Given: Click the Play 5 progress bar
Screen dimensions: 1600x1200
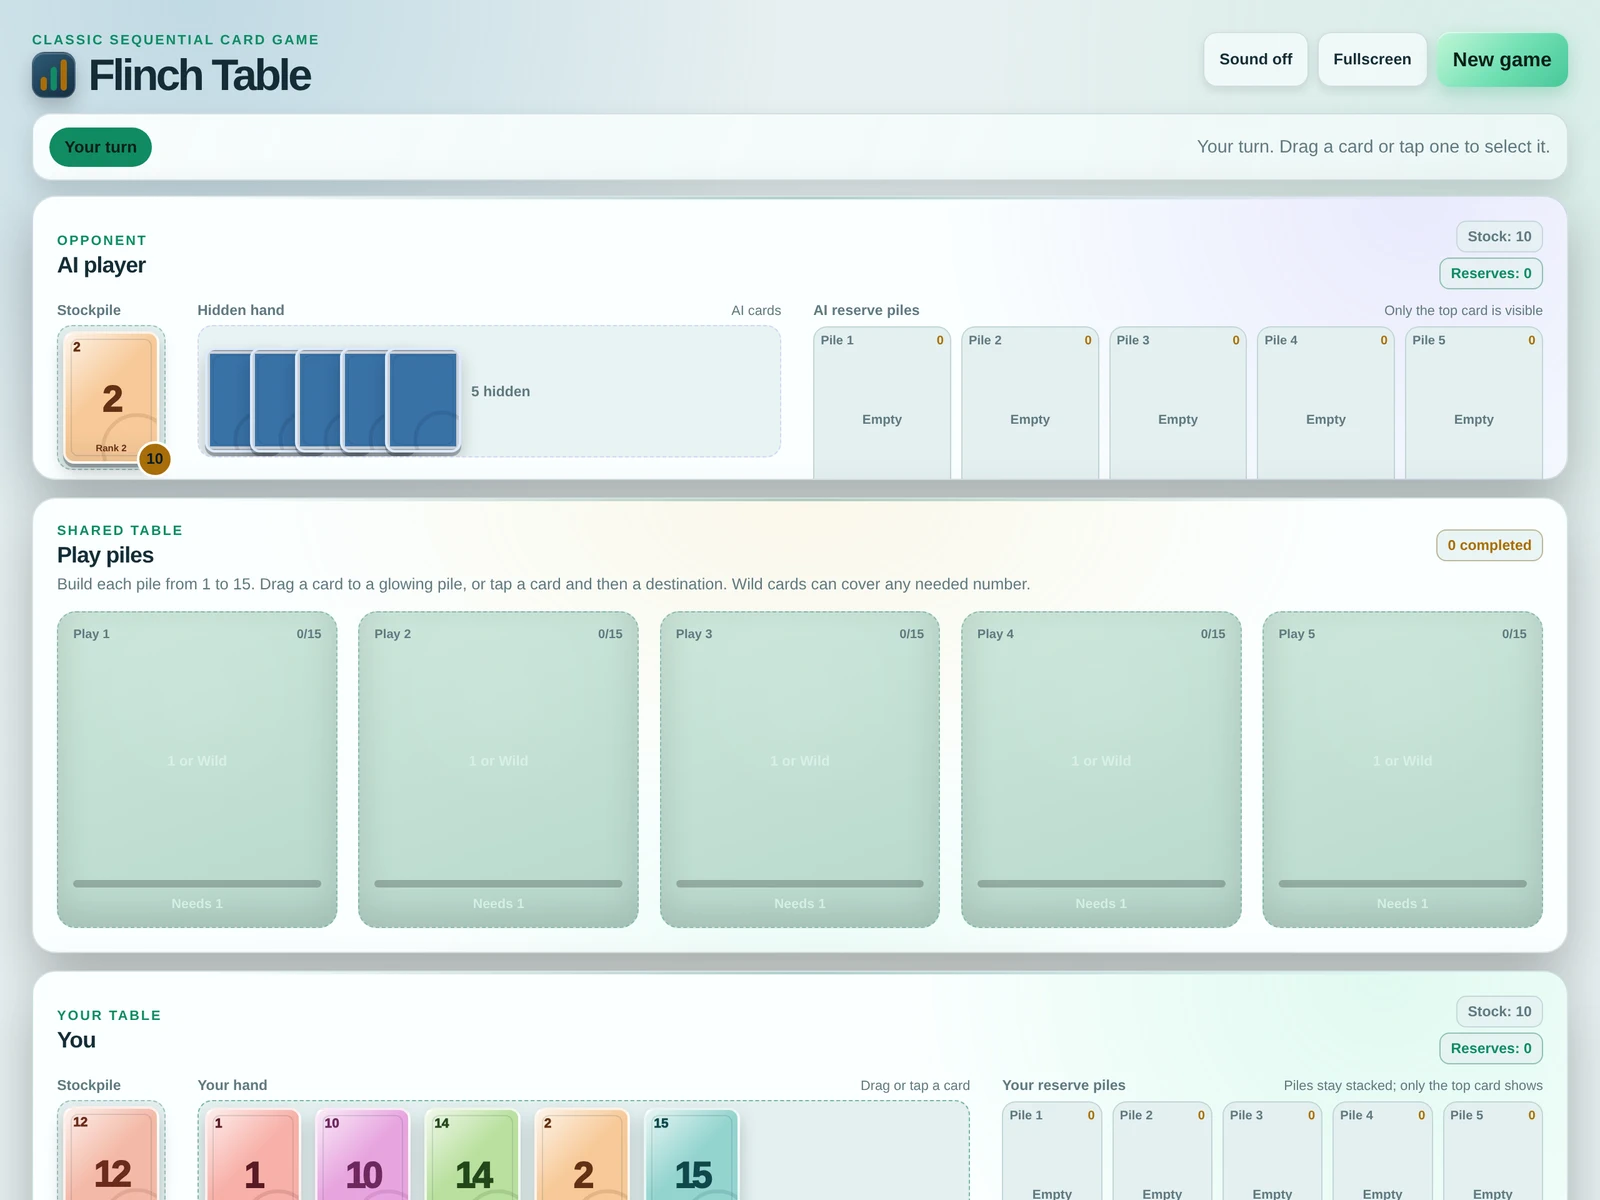Looking at the screenshot, I should point(1403,884).
